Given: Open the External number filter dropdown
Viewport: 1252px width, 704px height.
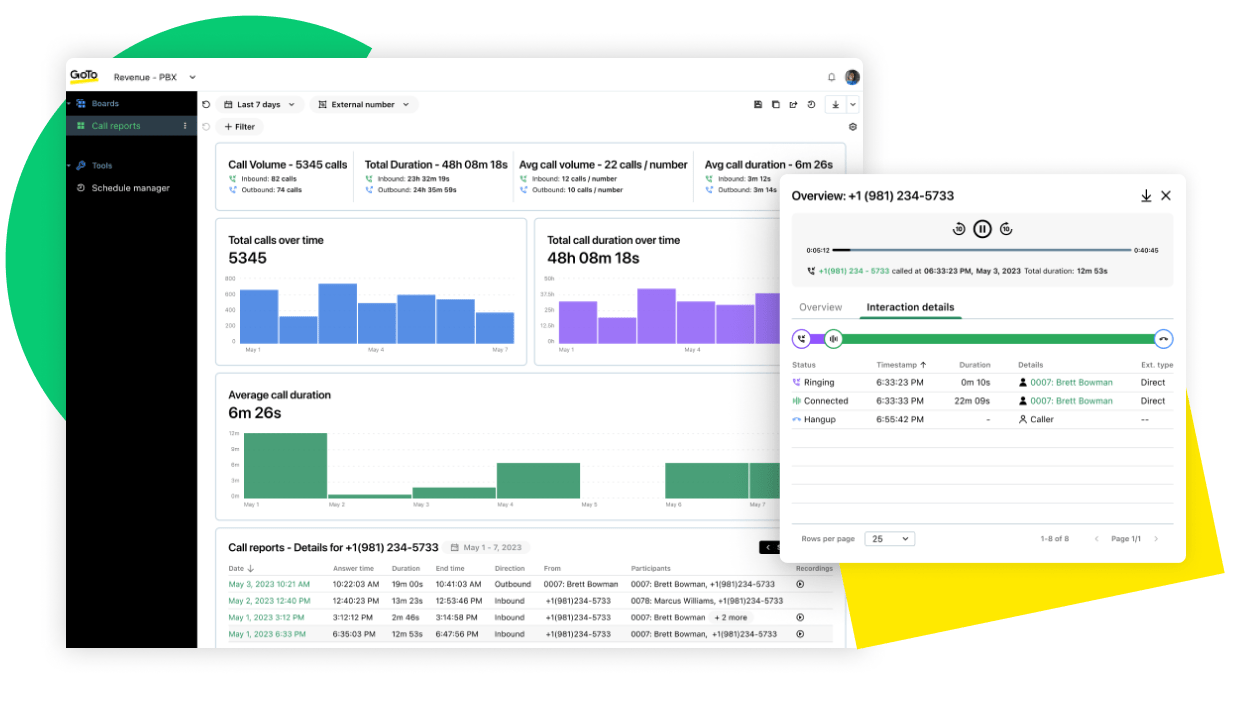Looking at the screenshot, I should (x=363, y=104).
